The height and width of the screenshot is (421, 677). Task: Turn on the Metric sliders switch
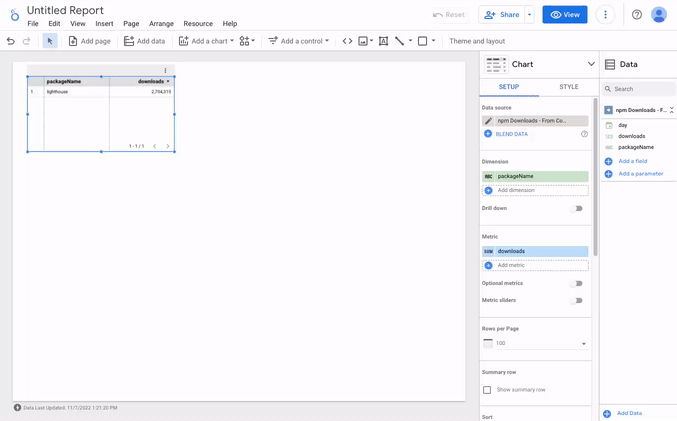point(576,300)
